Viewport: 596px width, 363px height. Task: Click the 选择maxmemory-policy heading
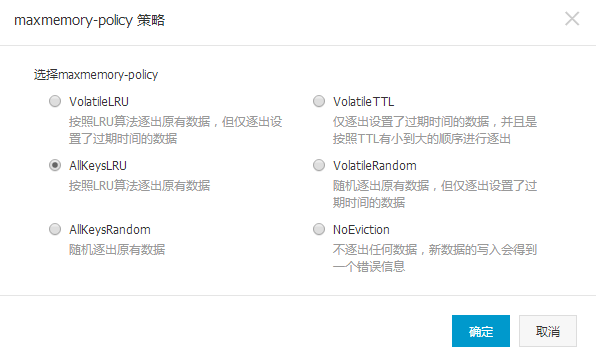96,75
